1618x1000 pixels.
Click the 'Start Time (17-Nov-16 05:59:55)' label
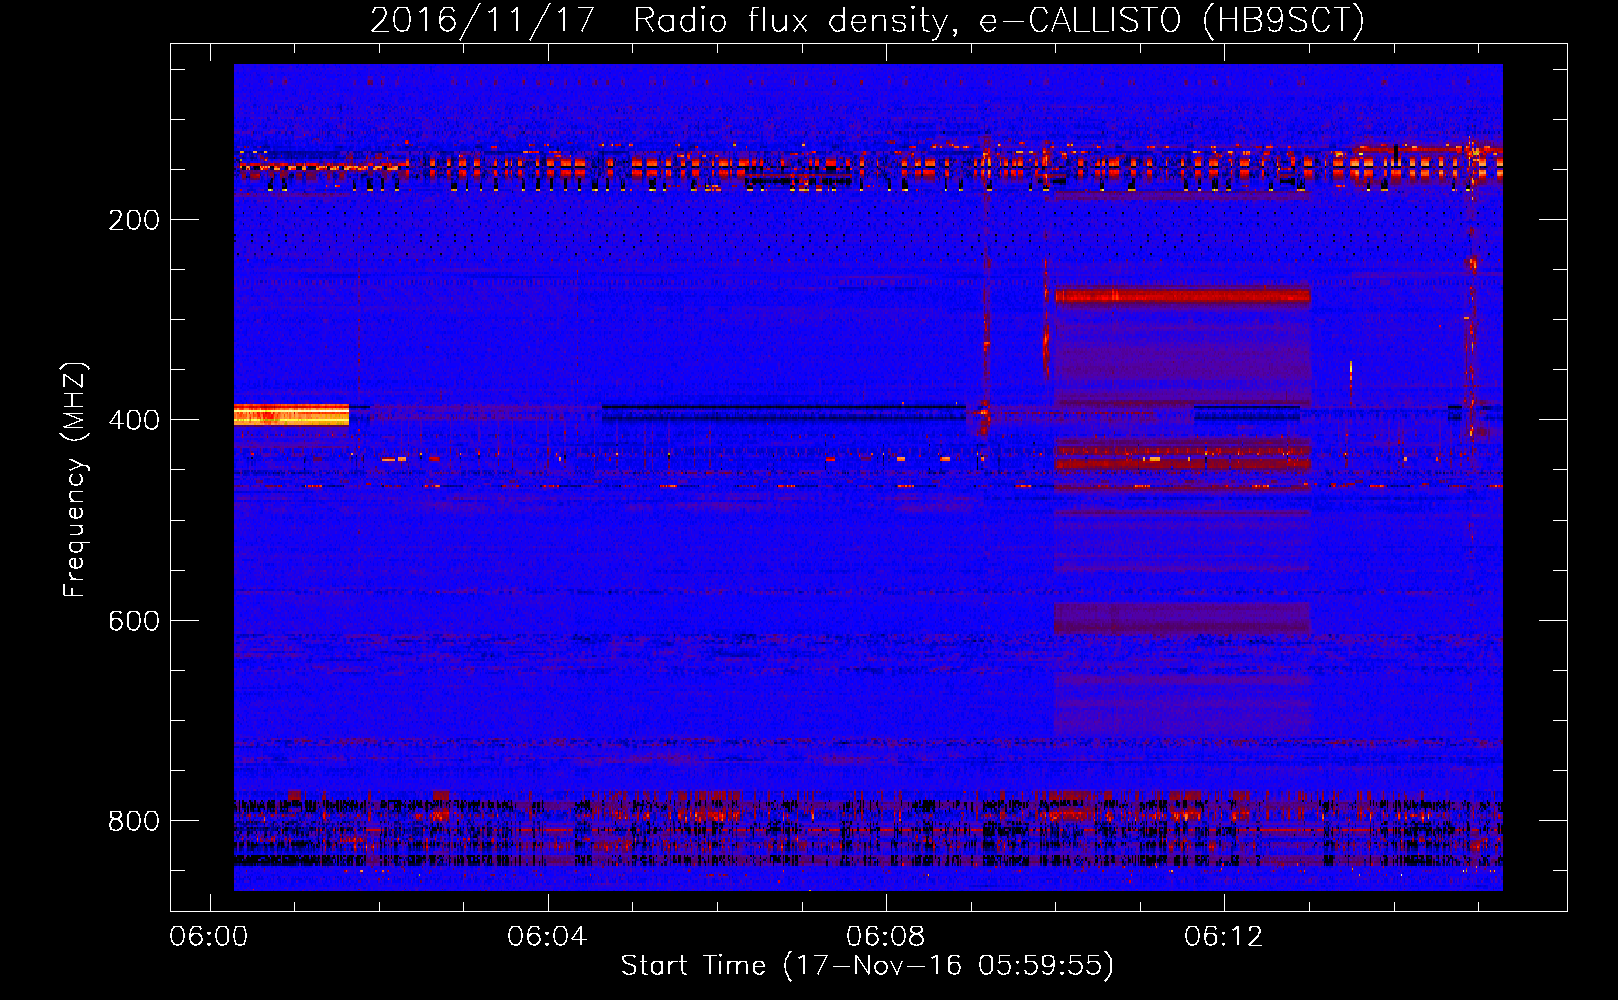pyautogui.click(x=867, y=966)
